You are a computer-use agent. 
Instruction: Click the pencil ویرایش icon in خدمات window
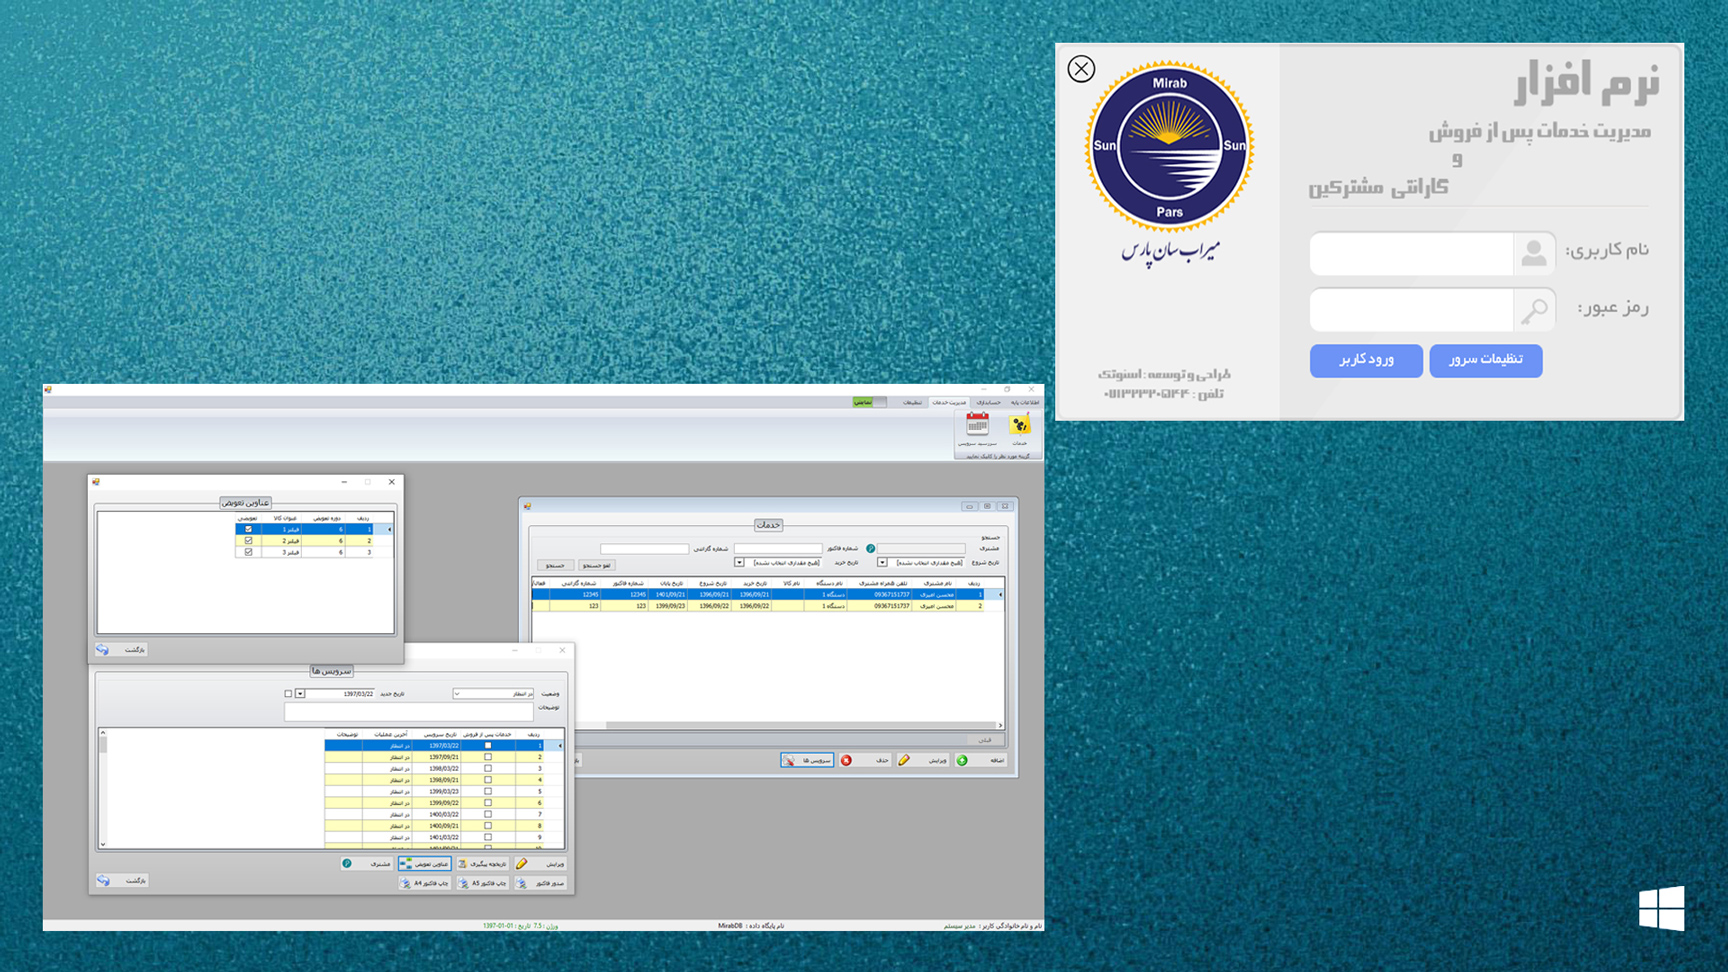click(x=904, y=760)
